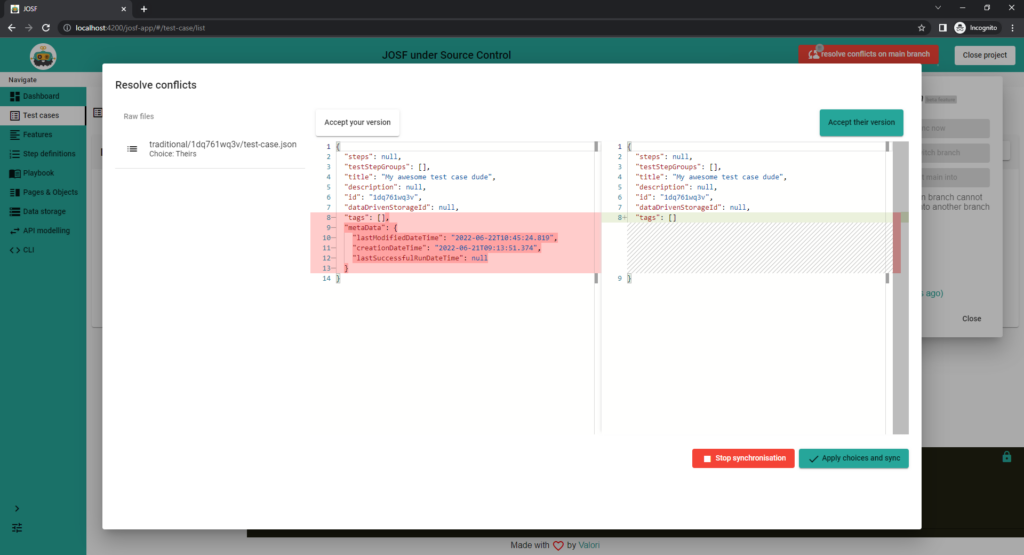Viewport: 1024px width, 555px height.
Task: Go to Features in navigation
Action: 37,134
